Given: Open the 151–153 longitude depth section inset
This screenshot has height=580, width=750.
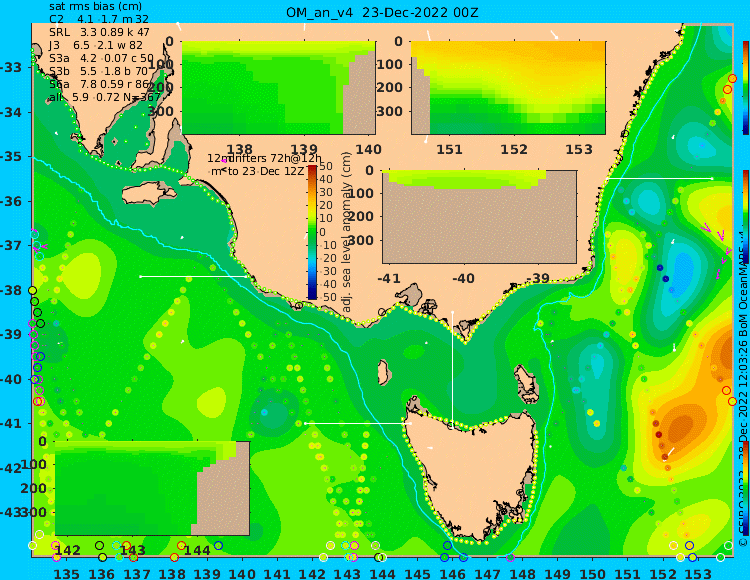Looking at the screenshot, I should pyautogui.click(x=508, y=88).
